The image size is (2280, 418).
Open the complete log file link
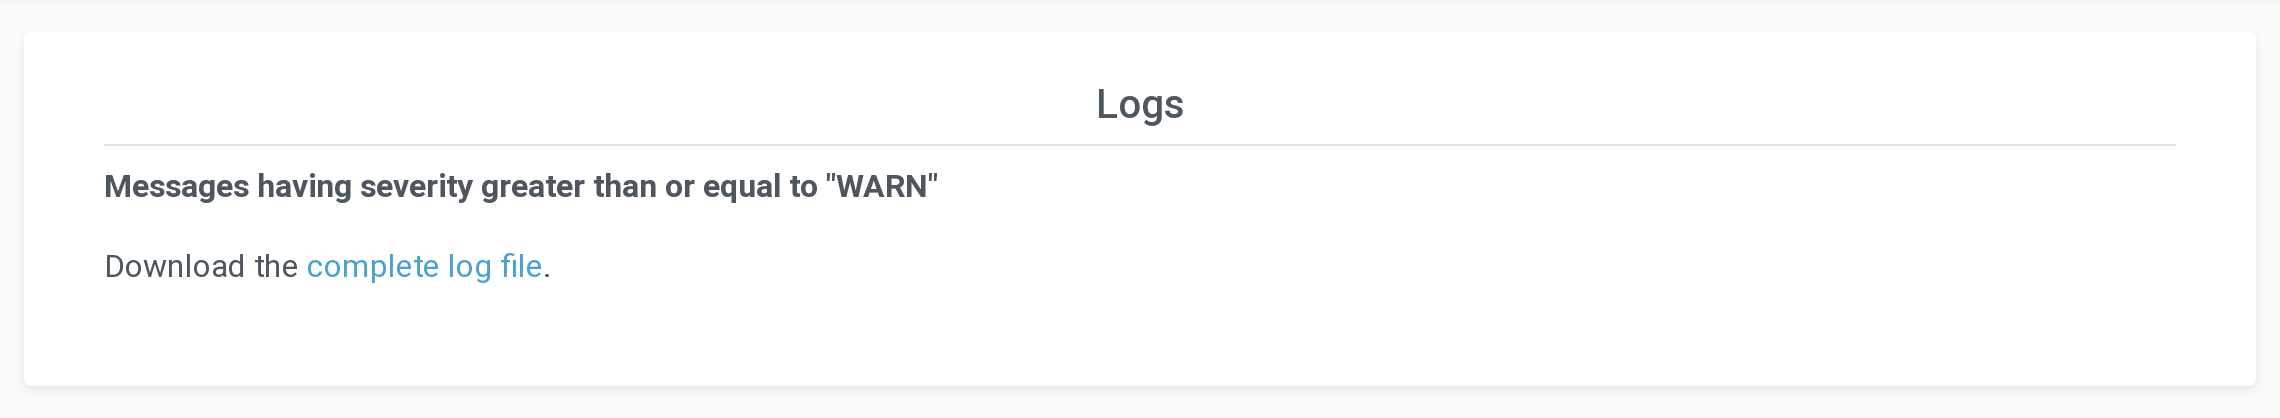click(x=424, y=266)
